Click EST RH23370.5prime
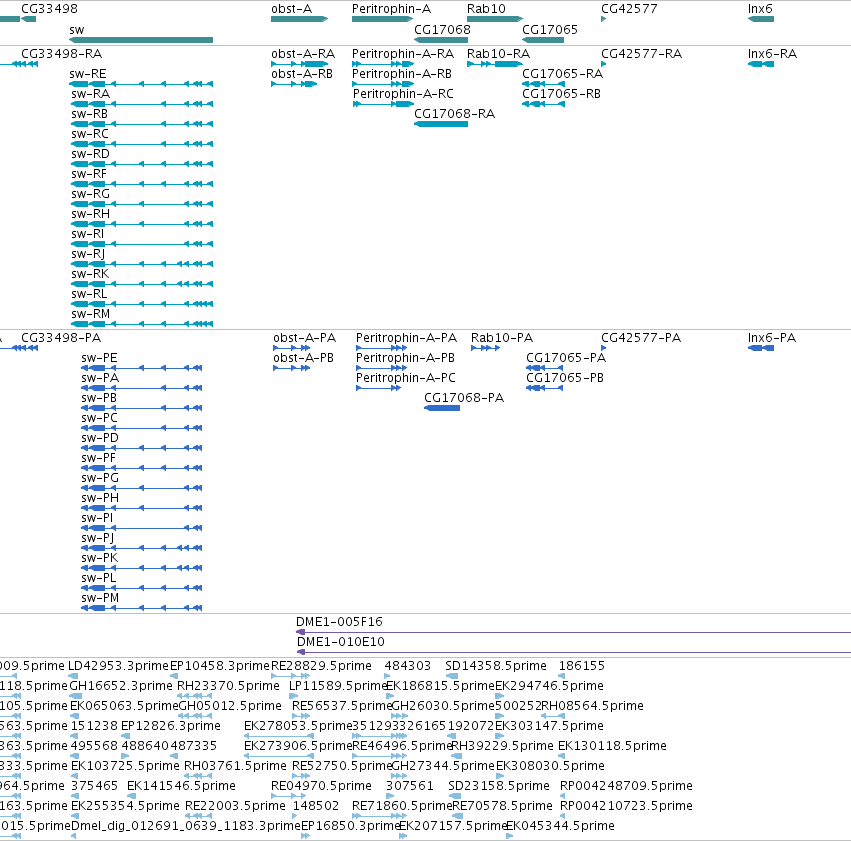 click(x=194, y=696)
